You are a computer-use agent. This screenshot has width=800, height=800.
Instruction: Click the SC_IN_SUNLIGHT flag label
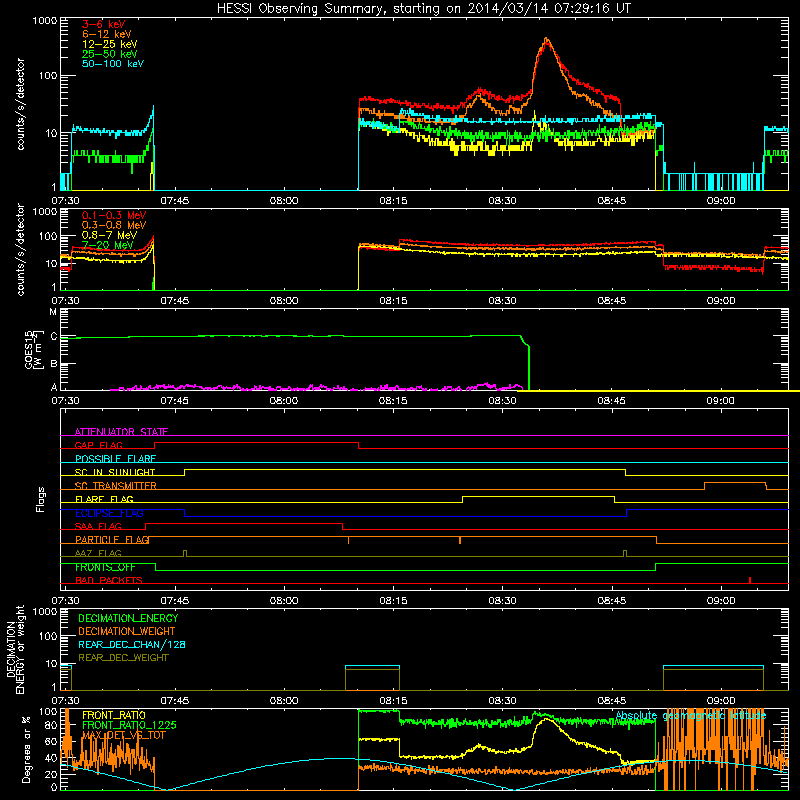click(x=115, y=472)
